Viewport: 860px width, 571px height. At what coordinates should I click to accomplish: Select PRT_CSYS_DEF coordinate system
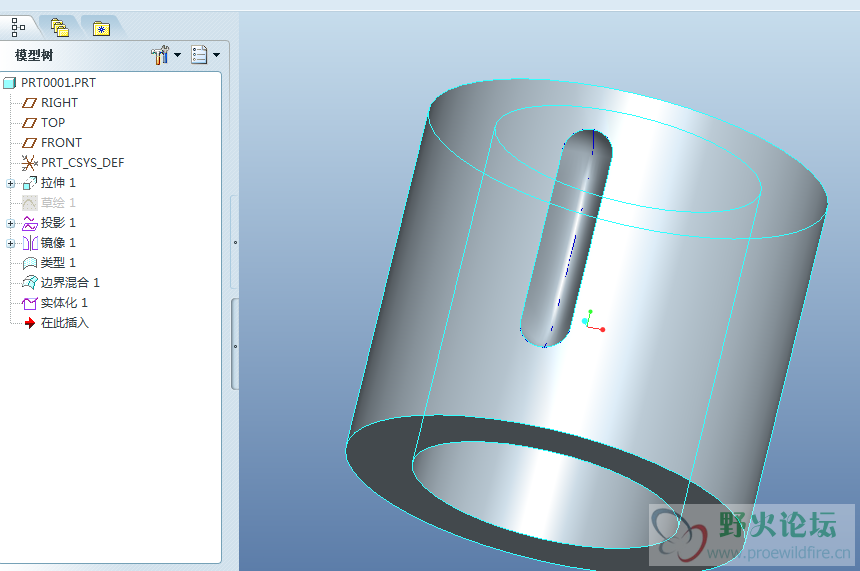click(82, 163)
